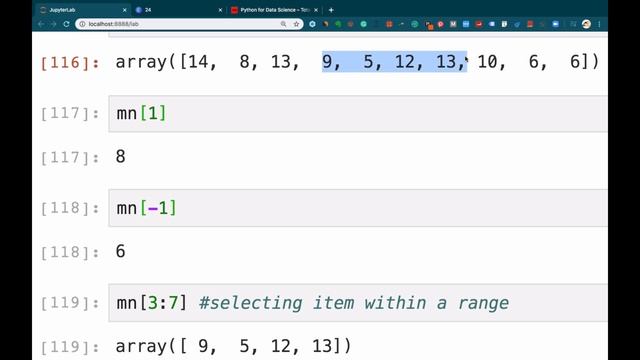
Task: Click into the mn[1] code cell
Action: coord(358,113)
